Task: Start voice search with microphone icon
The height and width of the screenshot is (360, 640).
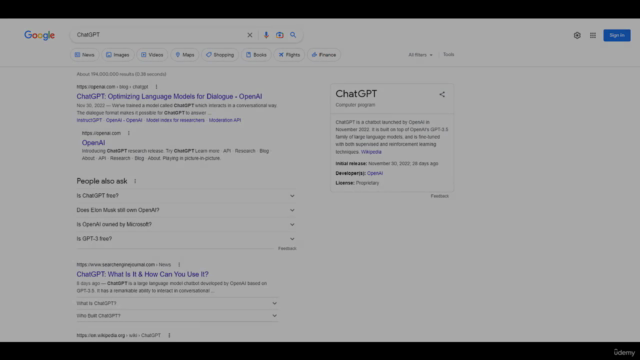Action: [x=266, y=35]
